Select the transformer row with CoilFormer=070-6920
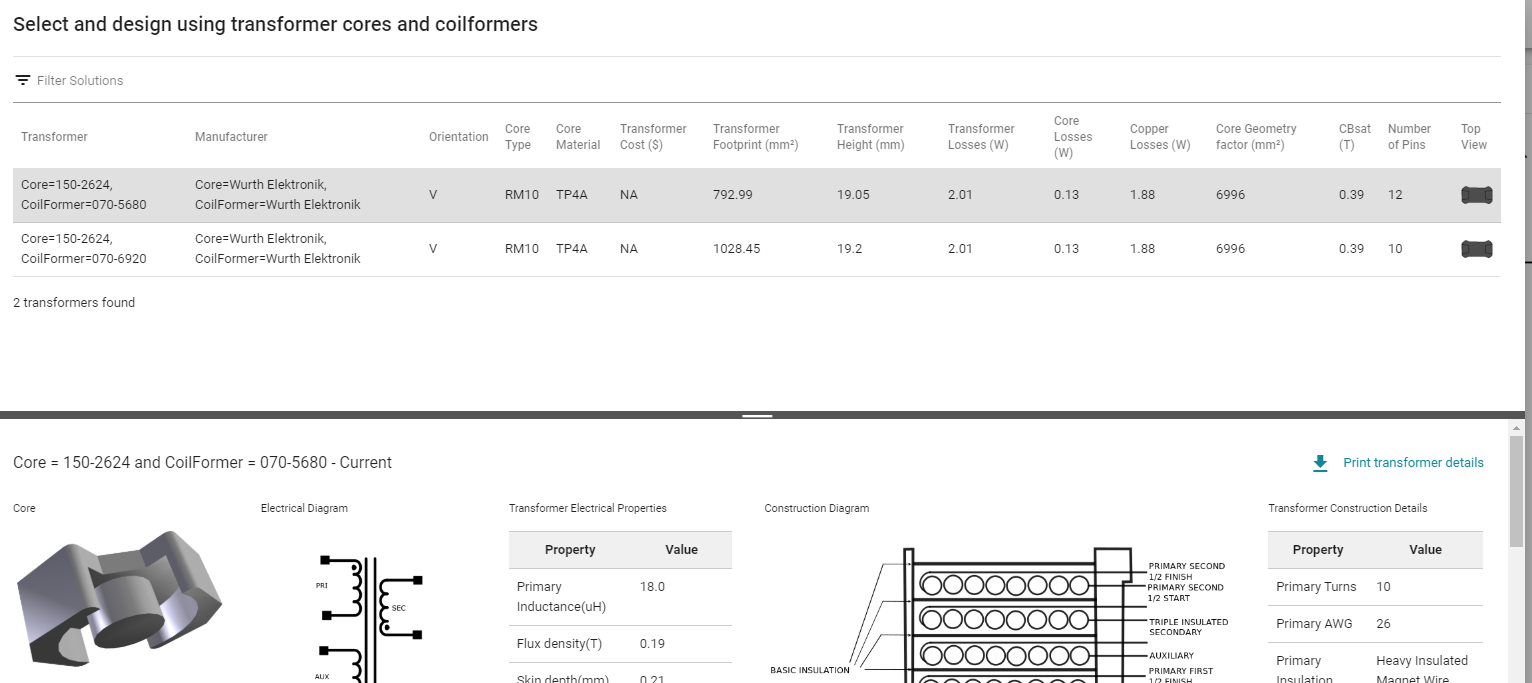This screenshot has width=1532, height=683. point(757,249)
